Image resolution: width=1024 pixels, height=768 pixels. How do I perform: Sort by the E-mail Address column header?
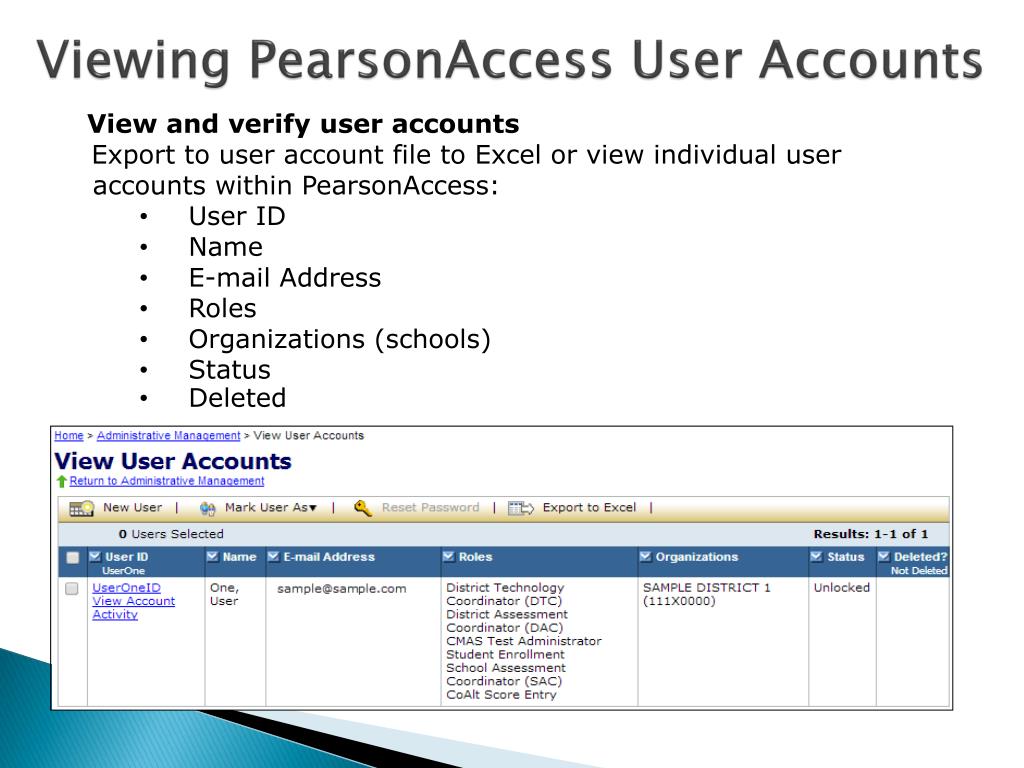pyautogui.click(x=329, y=557)
